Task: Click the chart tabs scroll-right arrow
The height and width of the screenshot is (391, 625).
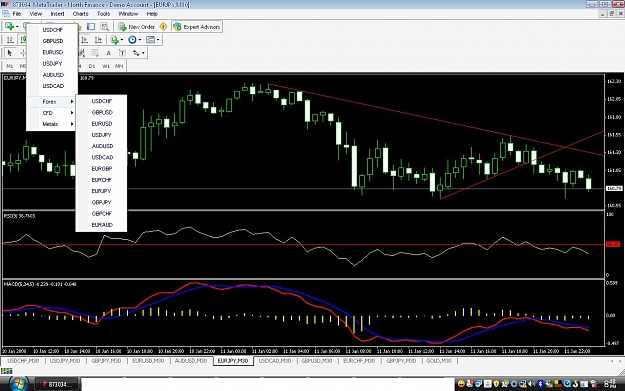Action: point(619,361)
